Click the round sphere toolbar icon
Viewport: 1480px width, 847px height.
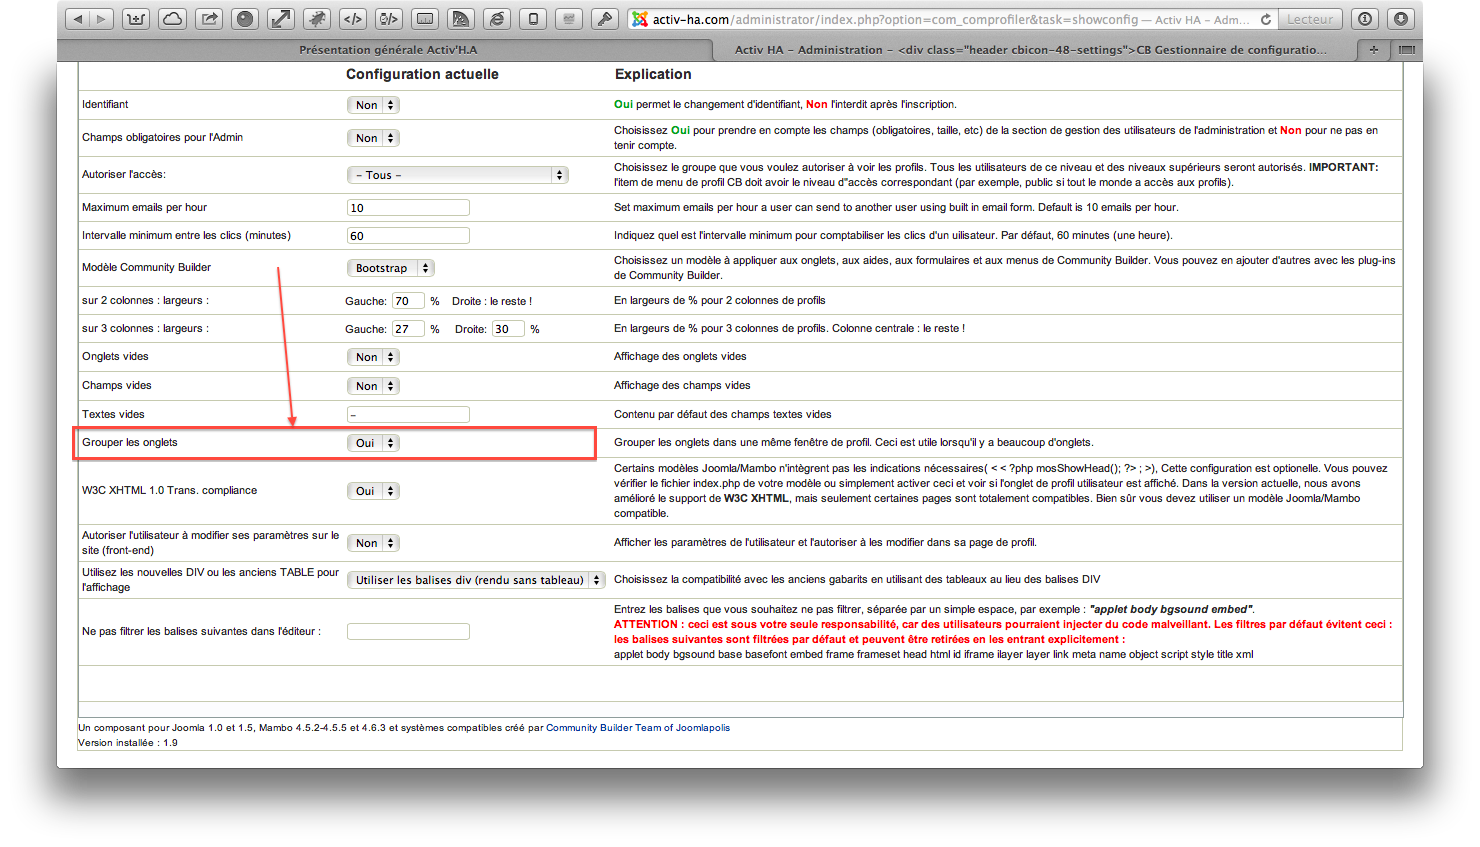tap(245, 19)
